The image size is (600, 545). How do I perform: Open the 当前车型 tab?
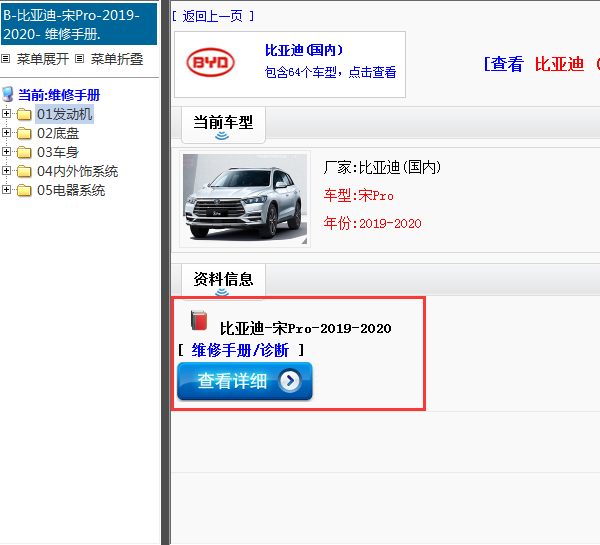[x=223, y=125]
